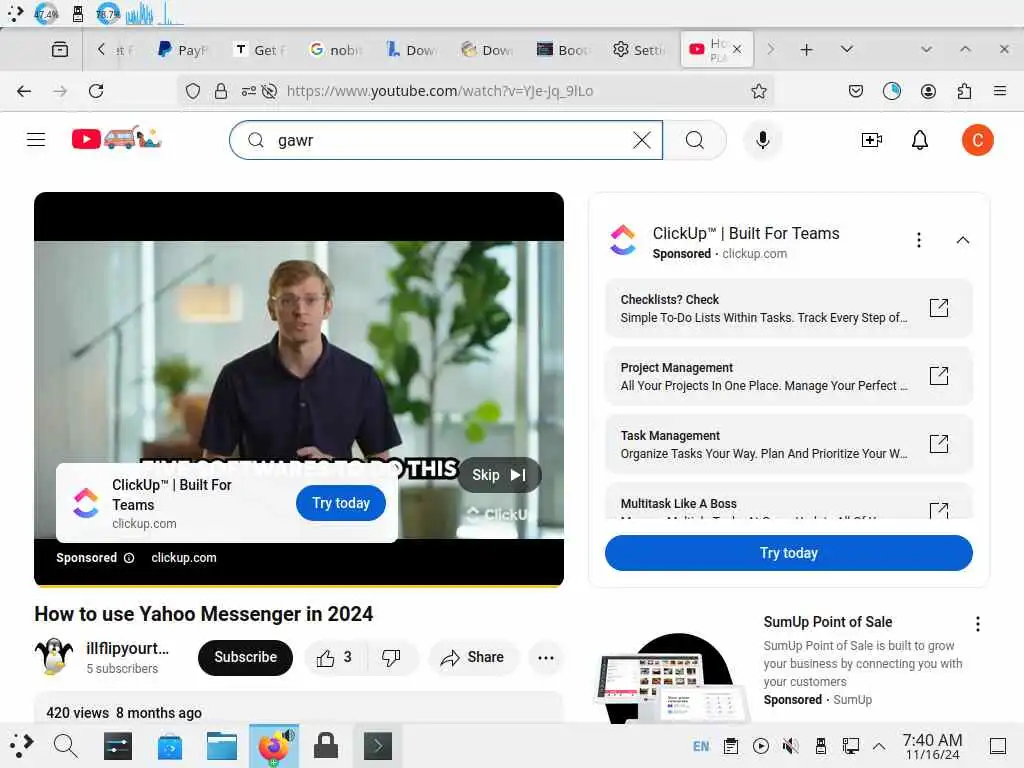This screenshot has width=1024, height=768.
Task: Open a new browser tab
Action: click(x=807, y=49)
